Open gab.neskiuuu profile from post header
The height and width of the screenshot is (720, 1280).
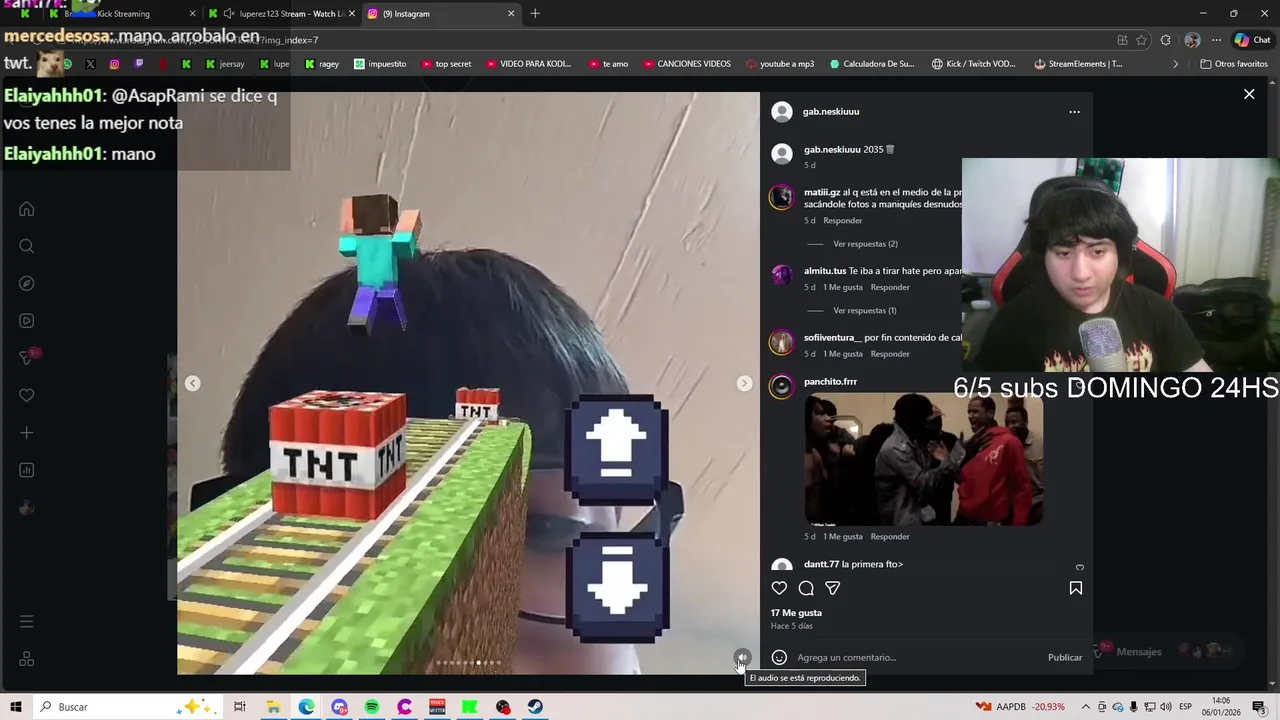(x=830, y=112)
